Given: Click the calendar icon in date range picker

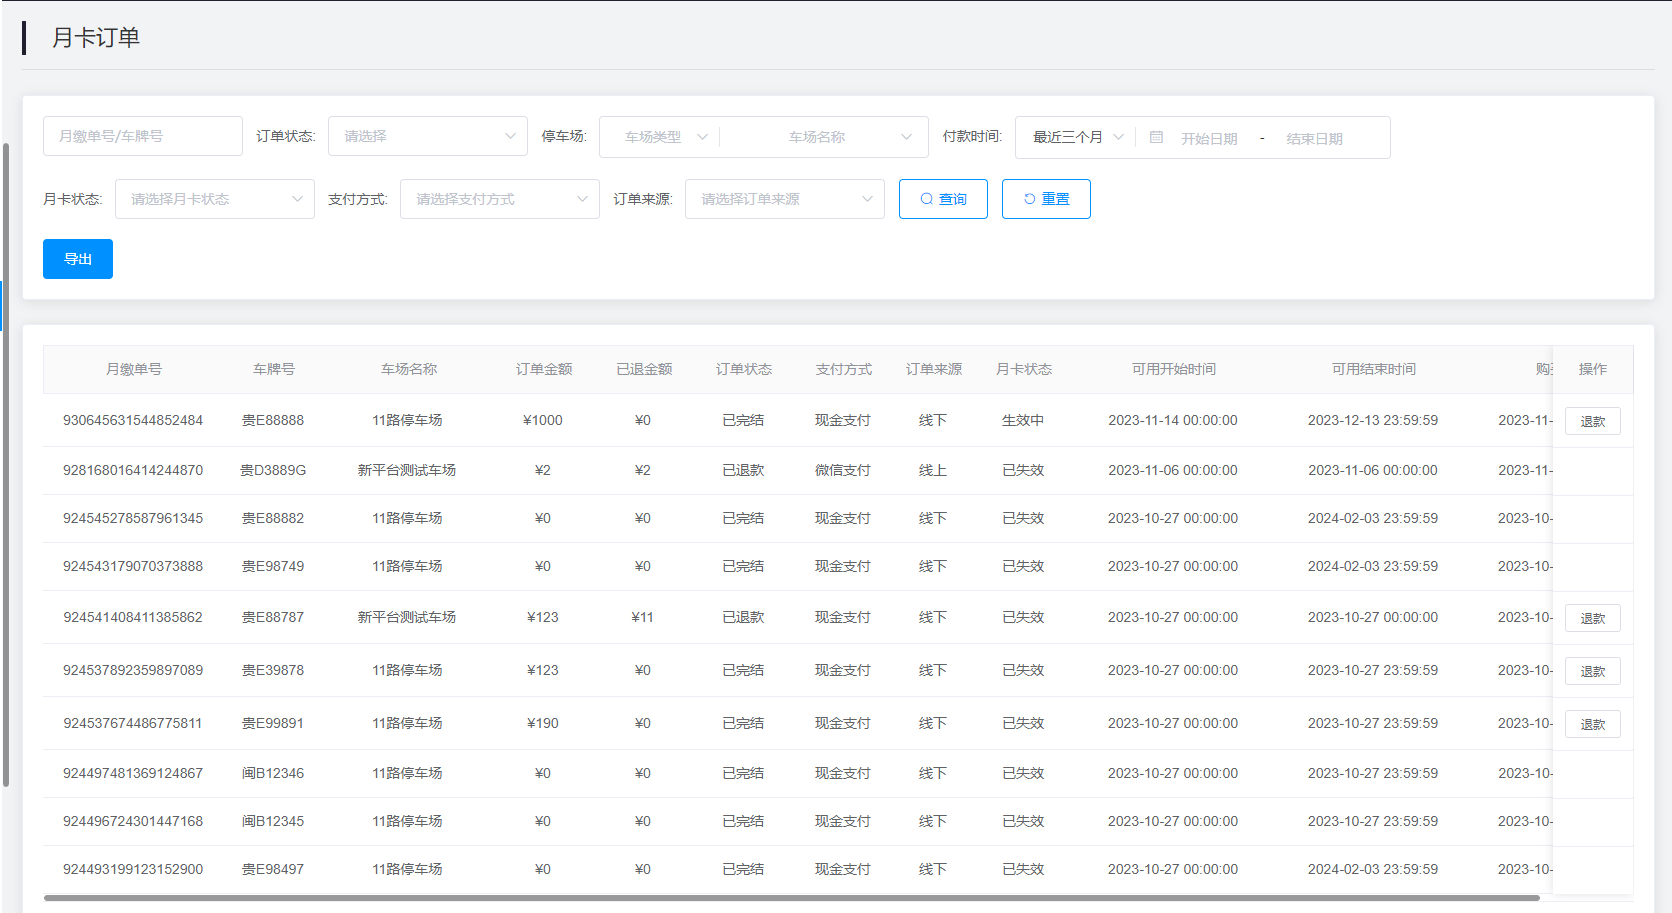Looking at the screenshot, I should (x=1156, y=138).
